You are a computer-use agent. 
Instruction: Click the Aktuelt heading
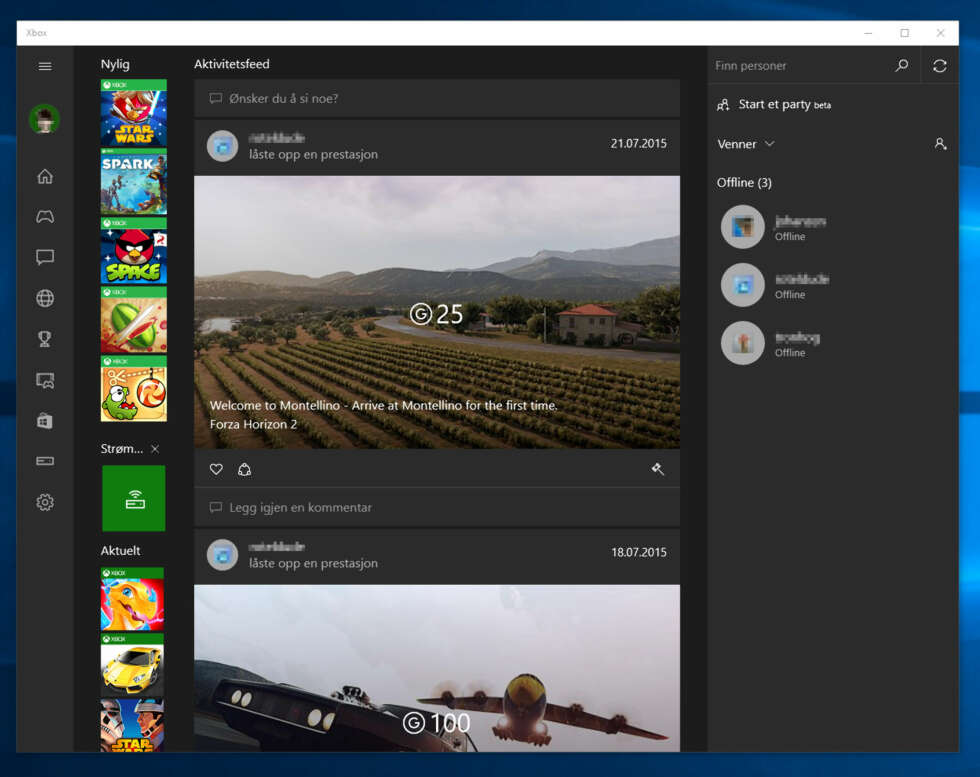[121, 551]
